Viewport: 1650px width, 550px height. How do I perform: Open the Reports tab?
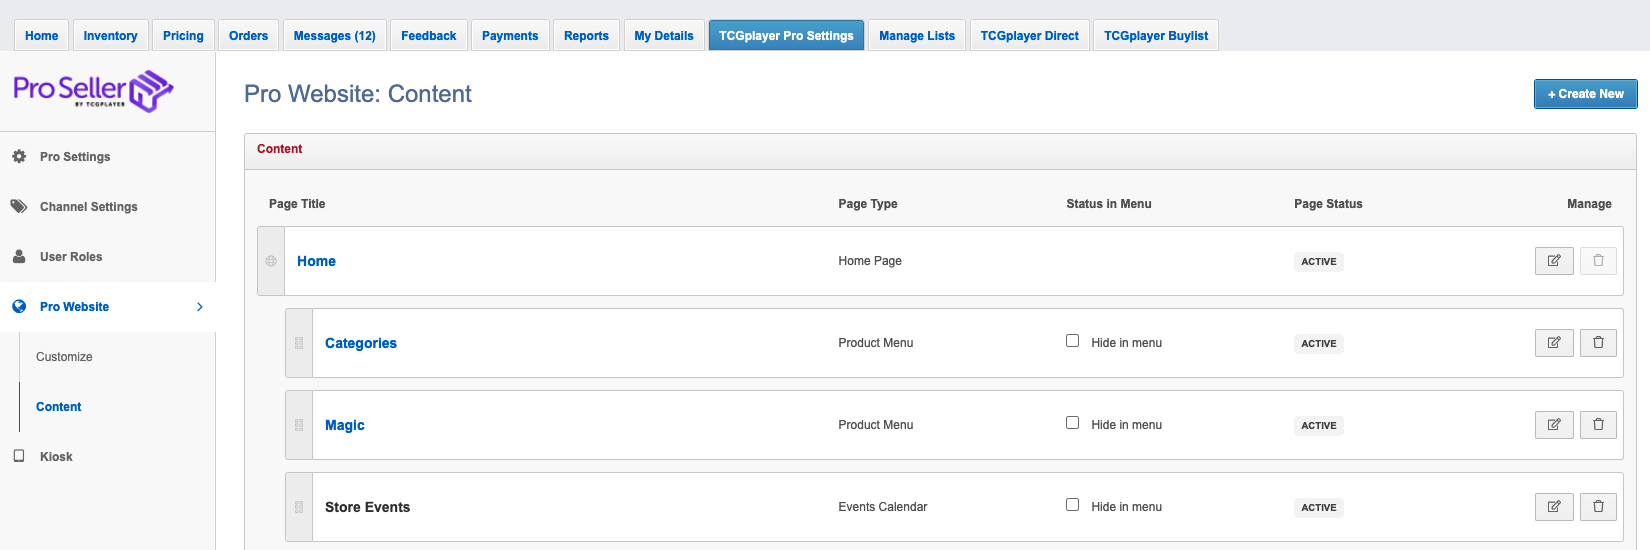tap(586, 36)
